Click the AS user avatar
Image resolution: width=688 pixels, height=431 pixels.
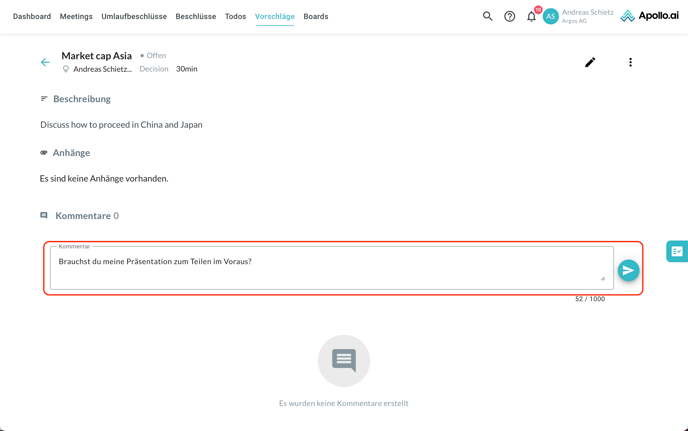click(x=551, y=16)
